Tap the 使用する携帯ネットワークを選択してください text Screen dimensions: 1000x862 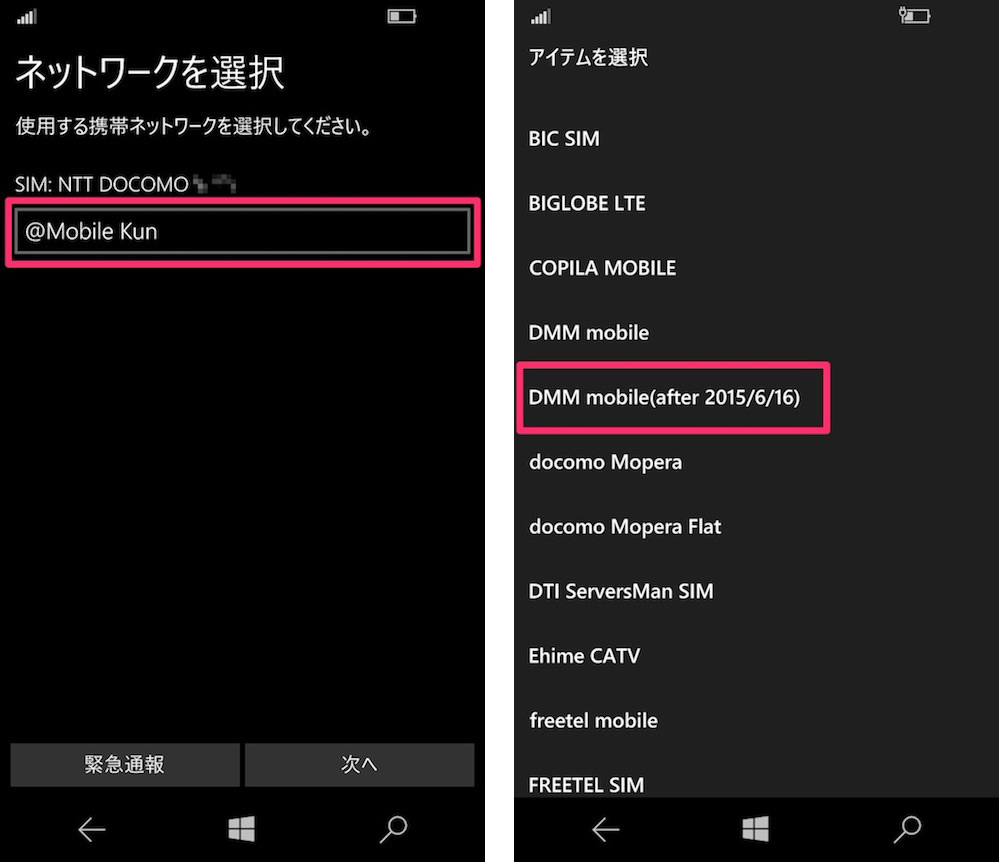tap(194, 126)
